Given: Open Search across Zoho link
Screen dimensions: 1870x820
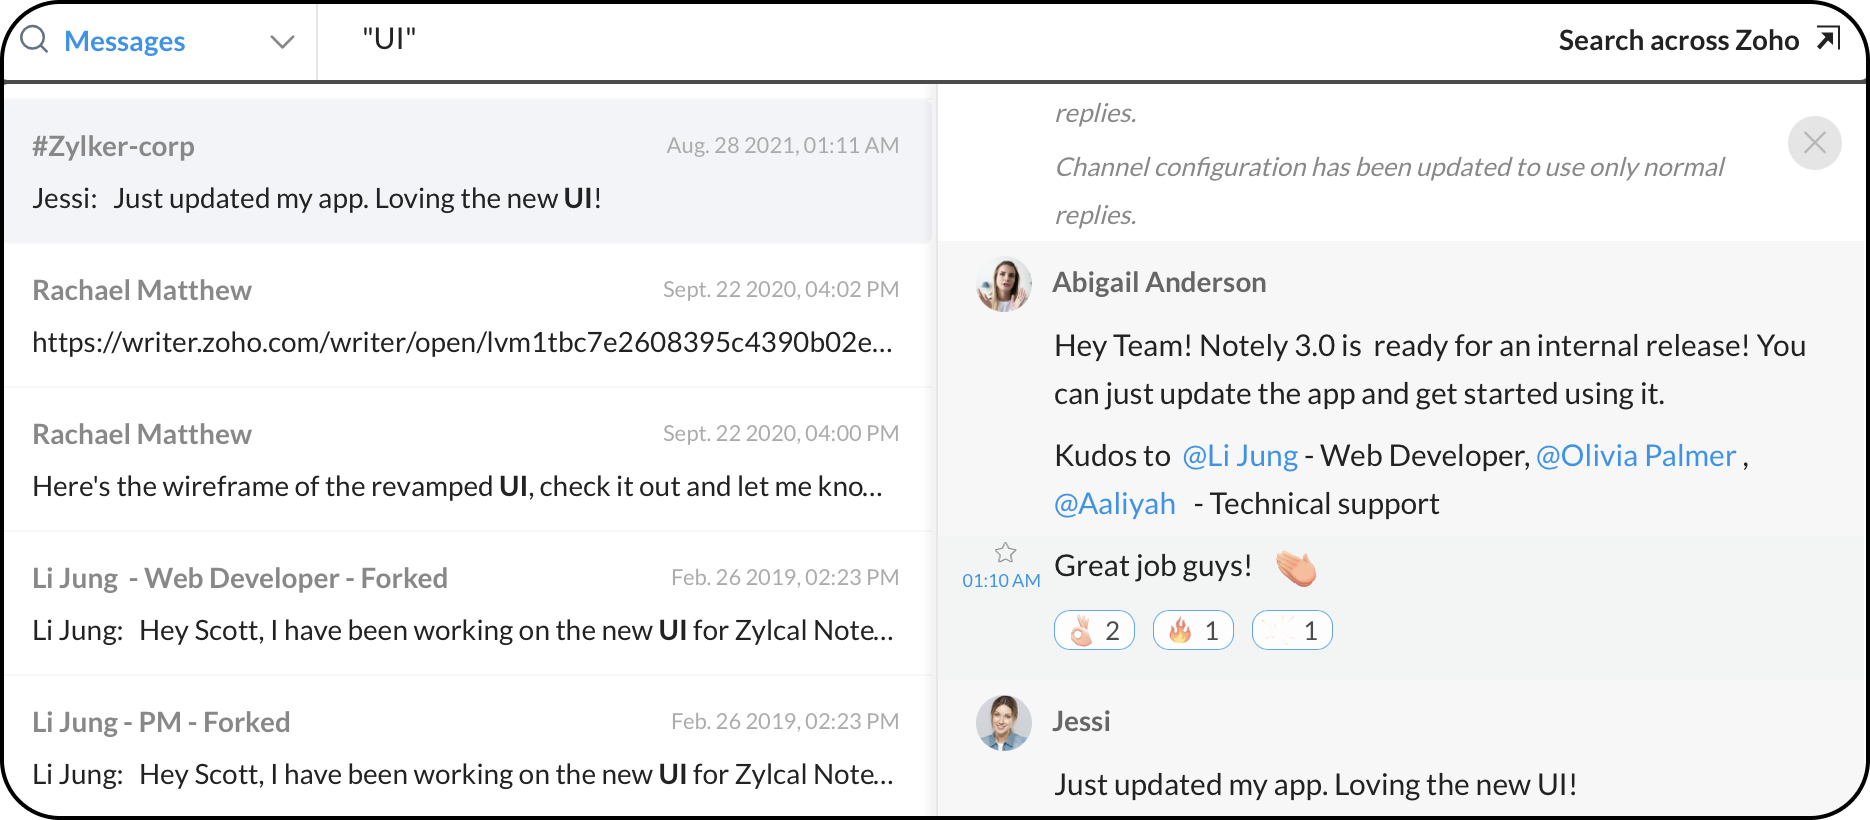Looking at the screenshot, I should (1678, 40).
